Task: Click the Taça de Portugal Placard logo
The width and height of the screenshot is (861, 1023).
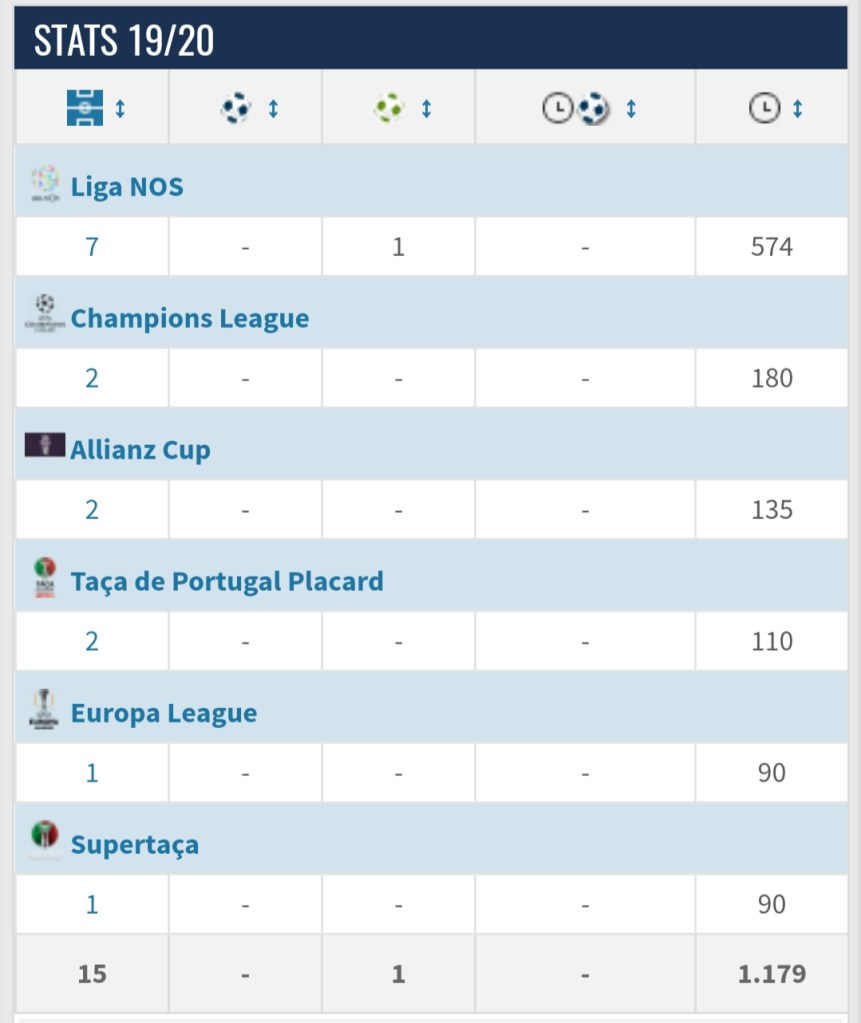Action: click(x=45, y=579)
